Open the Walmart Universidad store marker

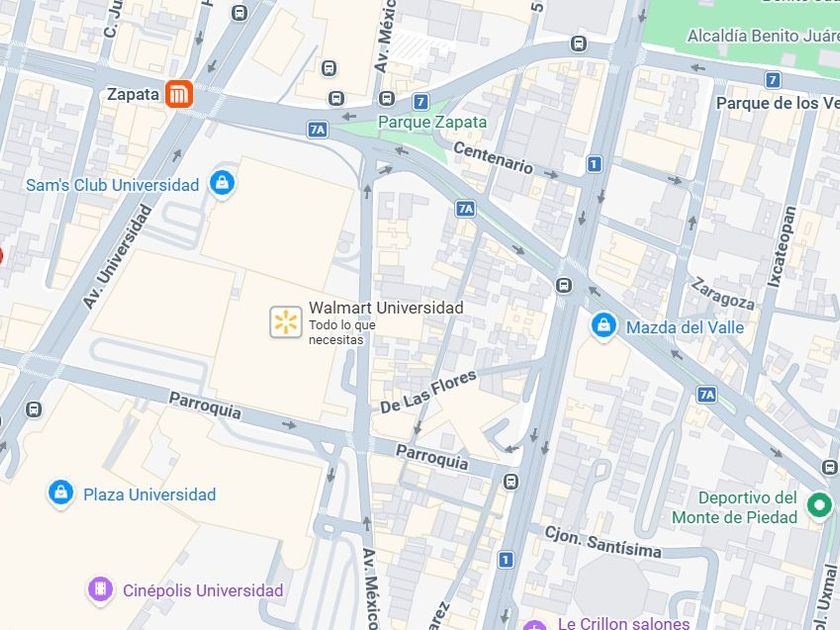coord(286,322)
